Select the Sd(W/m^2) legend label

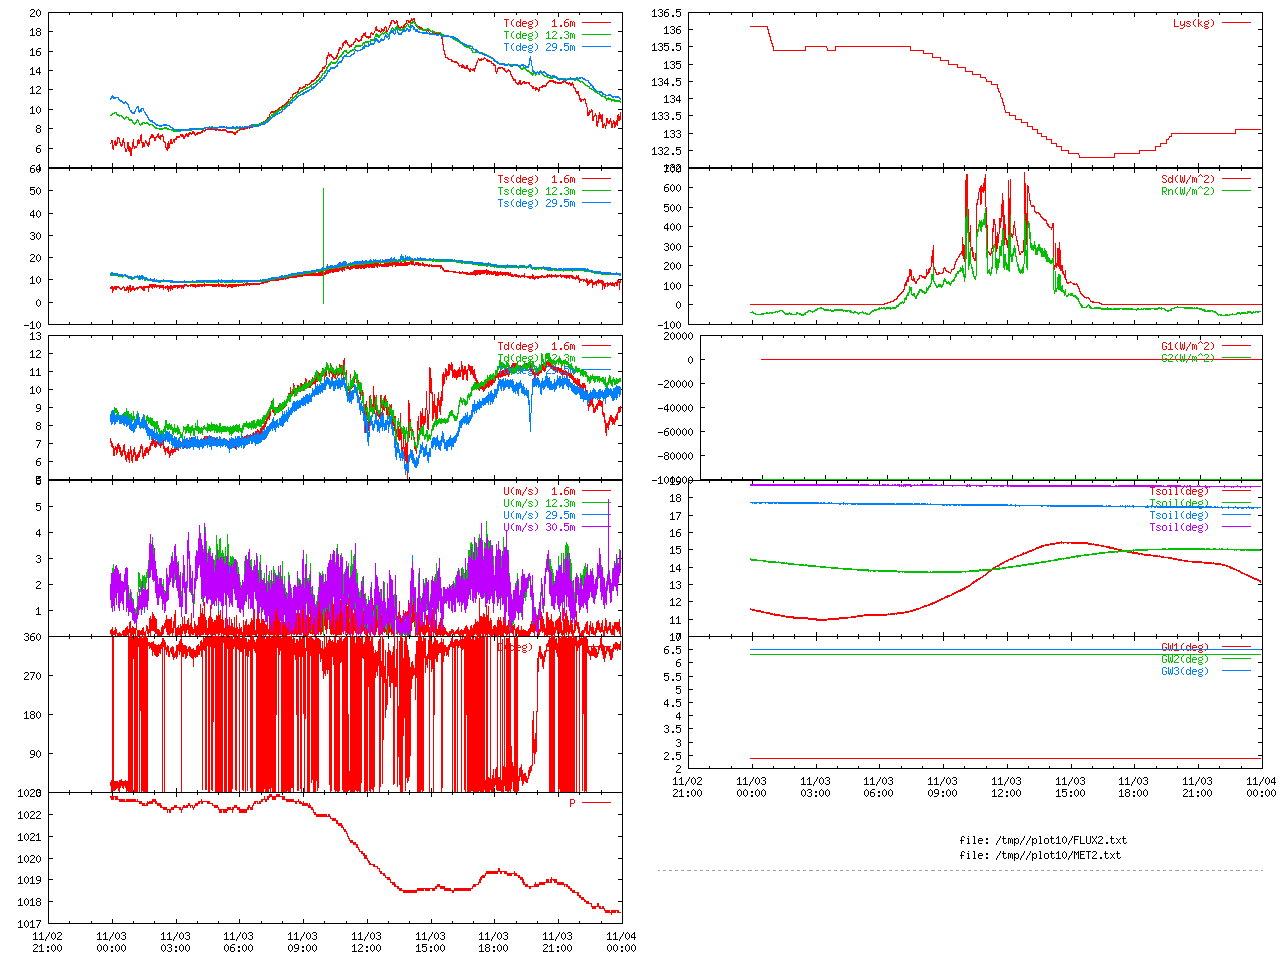point(1187,179)
